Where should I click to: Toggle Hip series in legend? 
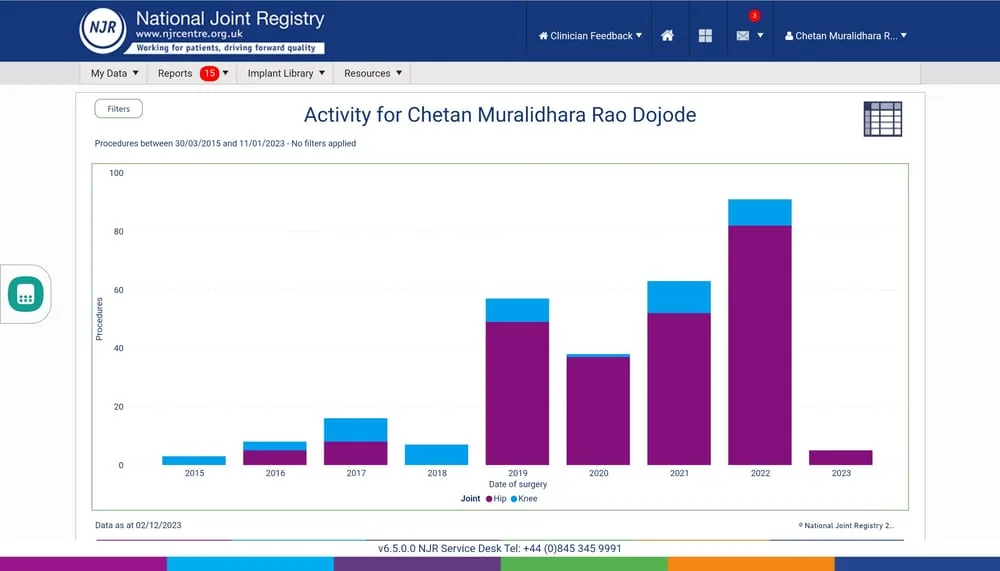tap(496, 499)
